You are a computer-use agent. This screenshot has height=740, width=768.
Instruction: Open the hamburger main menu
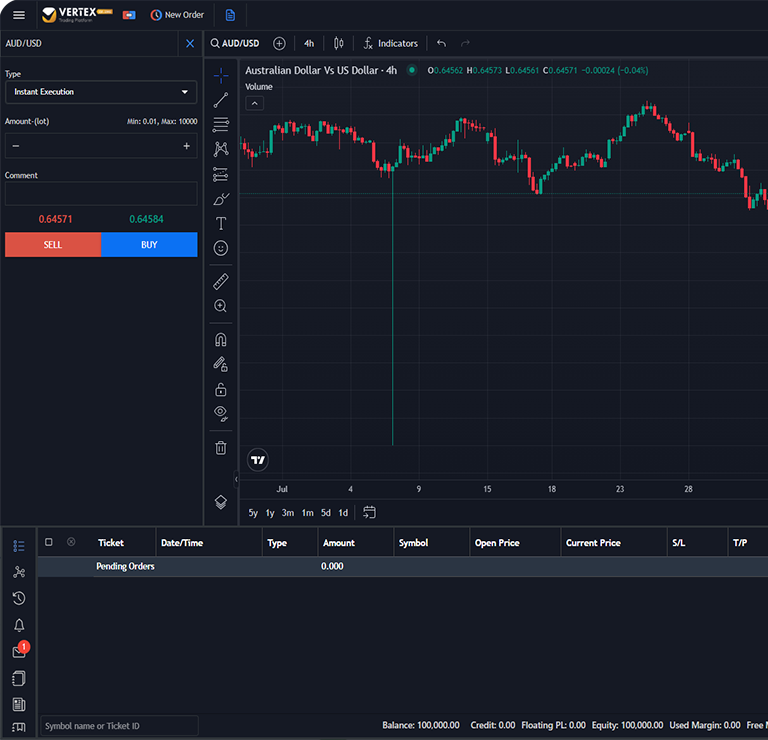coord(19,15)
